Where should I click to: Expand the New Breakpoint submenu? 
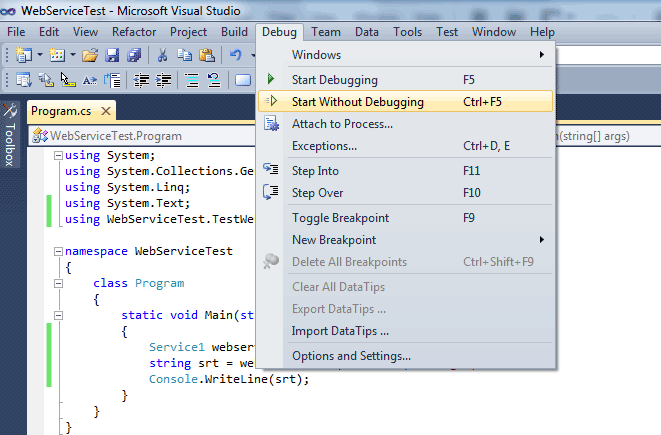pos(406,240)
